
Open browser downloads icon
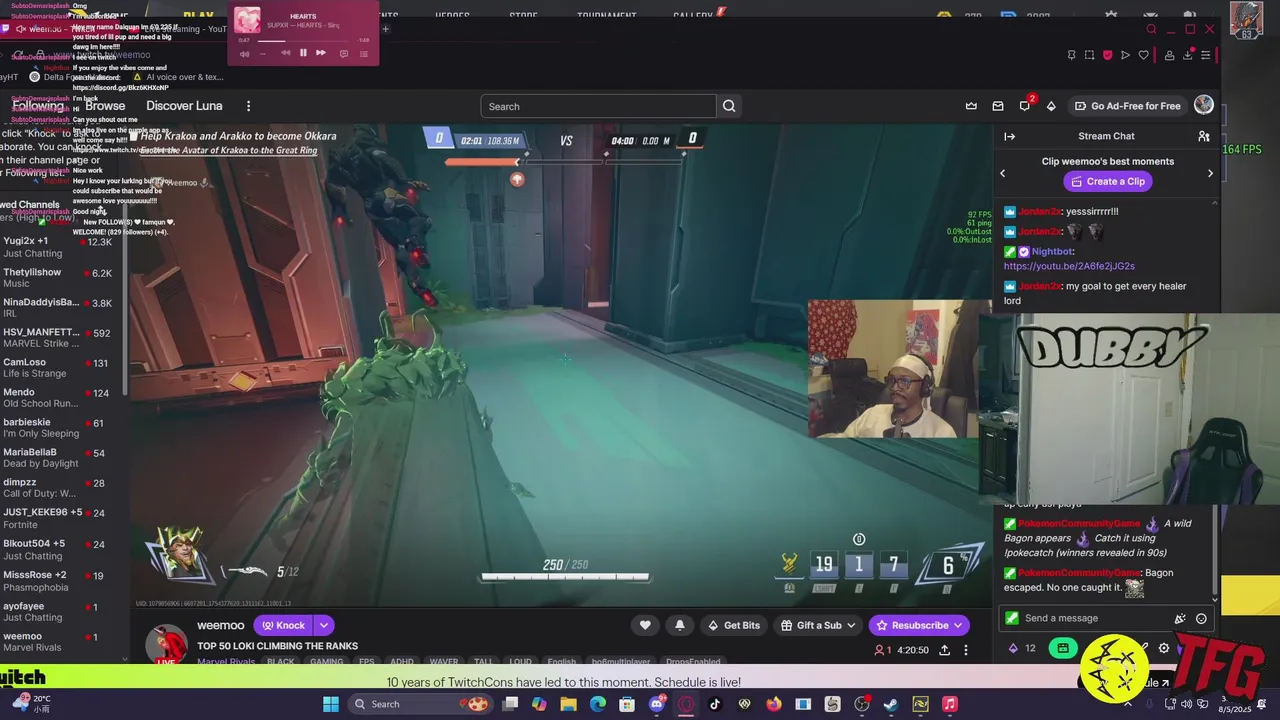pos(1188,55)
